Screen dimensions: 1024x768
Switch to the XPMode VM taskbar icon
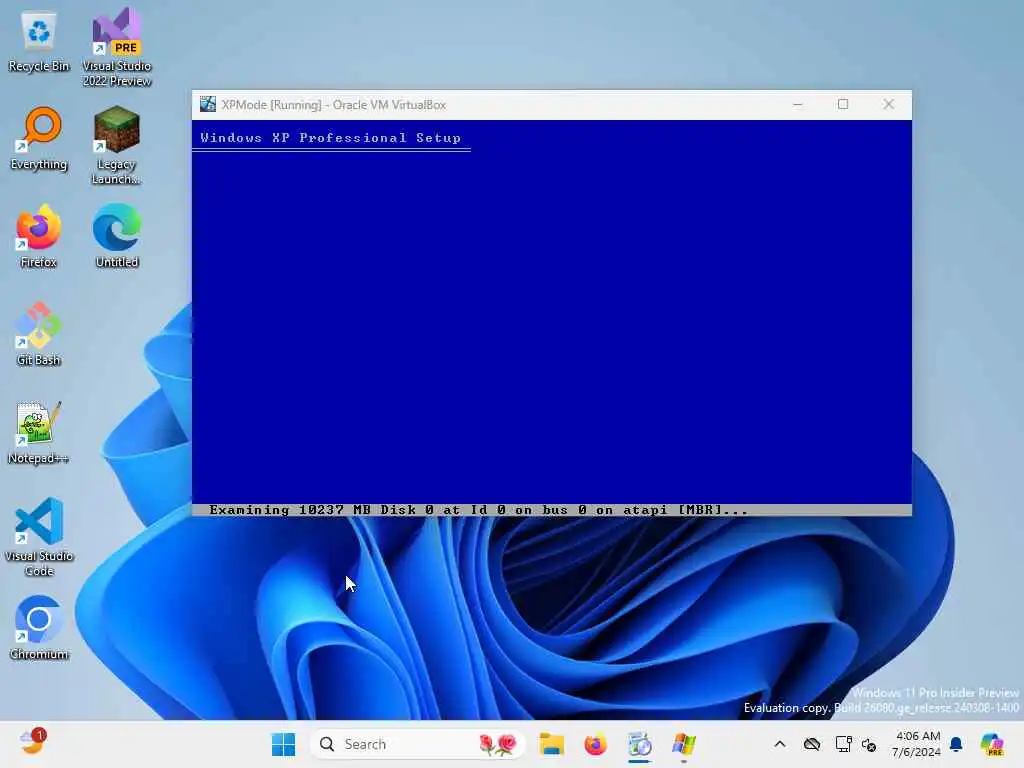click(684, 744)
